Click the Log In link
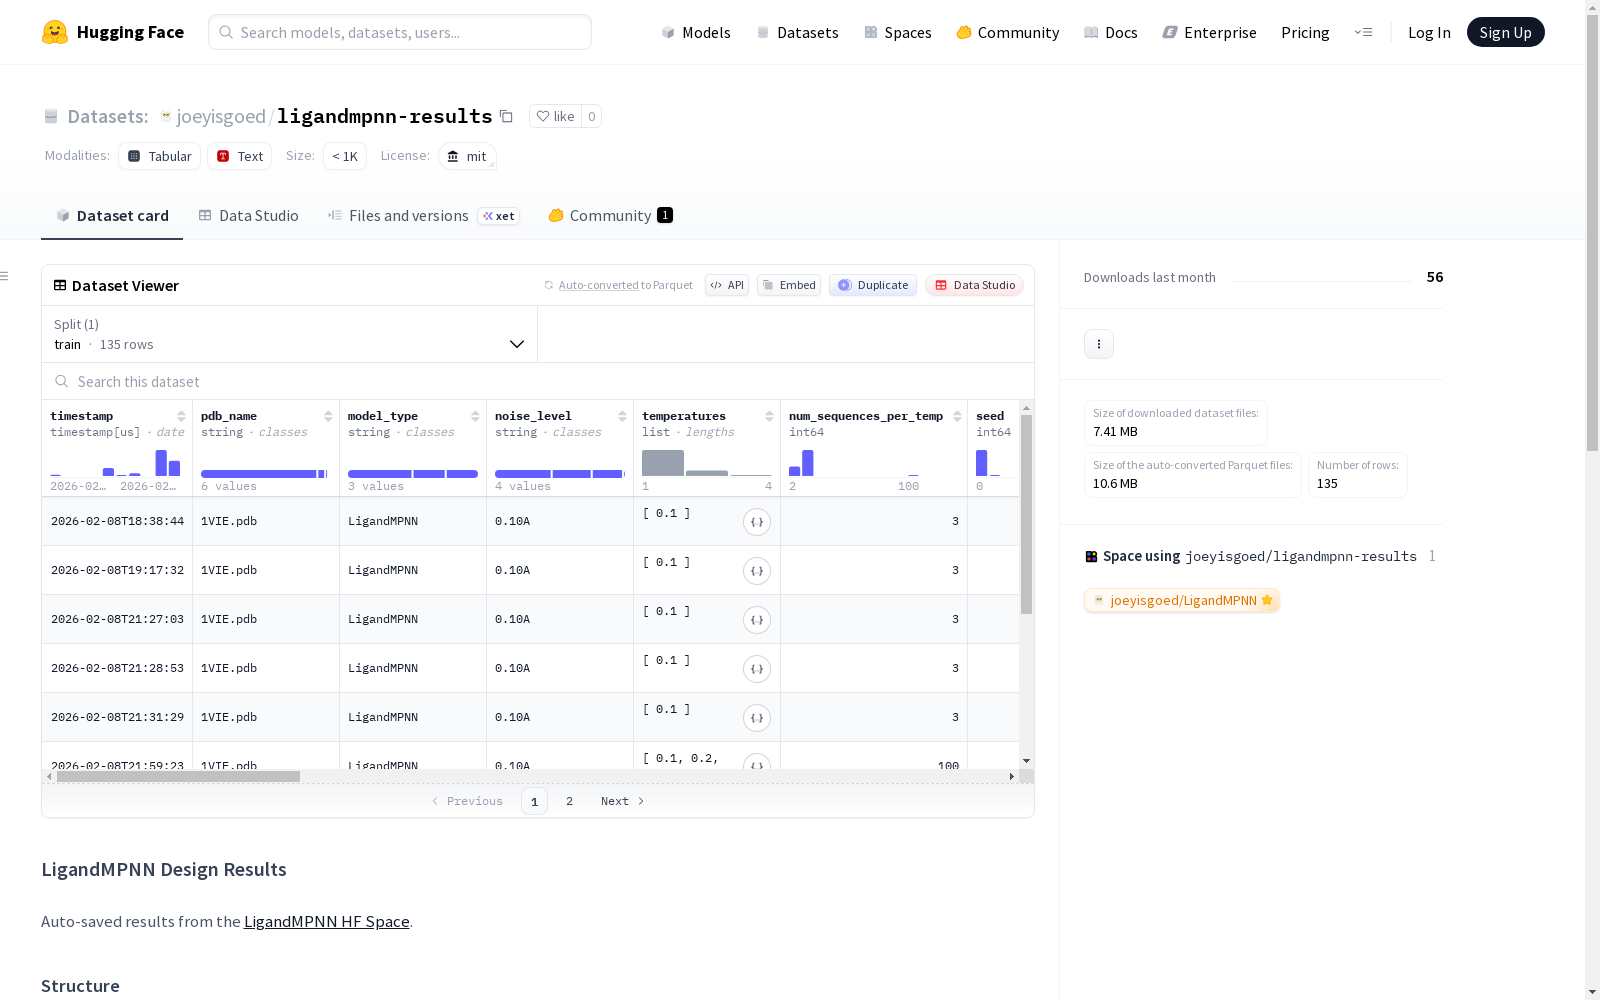The height and width of the screenshot is (1000, 1600). coord(1429,33)
